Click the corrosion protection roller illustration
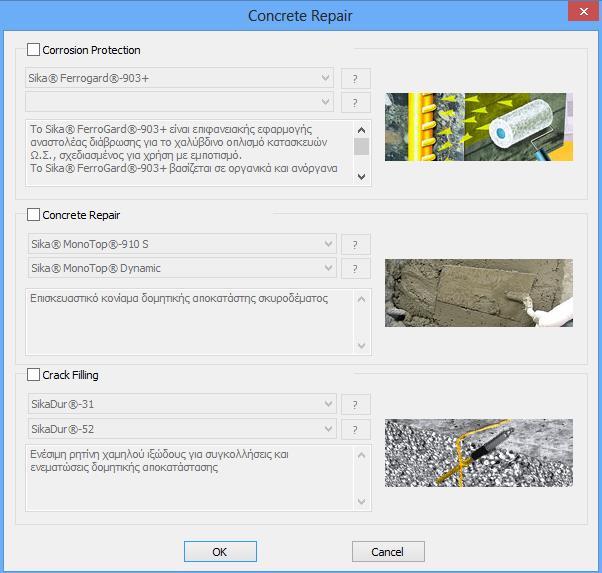Viewport: 602px width, 573px height. [479, 127]
